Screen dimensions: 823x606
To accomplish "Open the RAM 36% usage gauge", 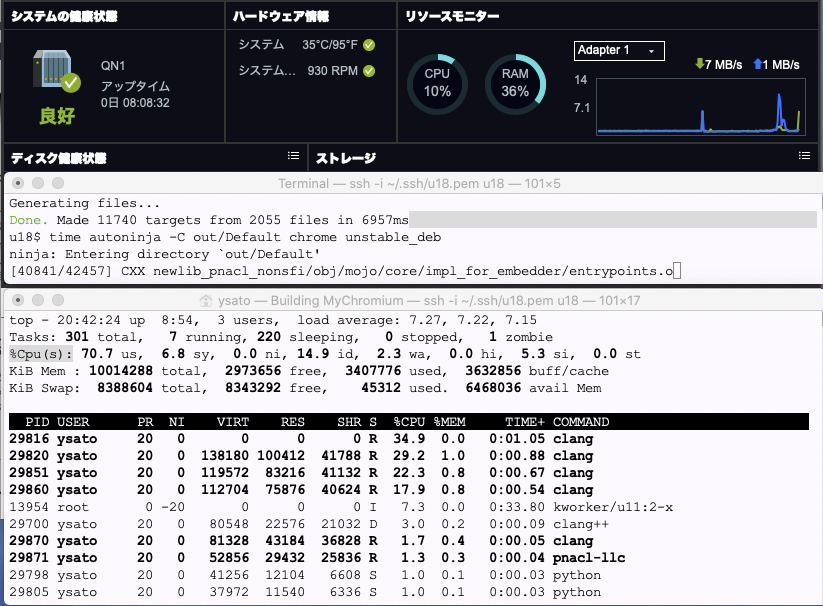I will coord(514,83).
